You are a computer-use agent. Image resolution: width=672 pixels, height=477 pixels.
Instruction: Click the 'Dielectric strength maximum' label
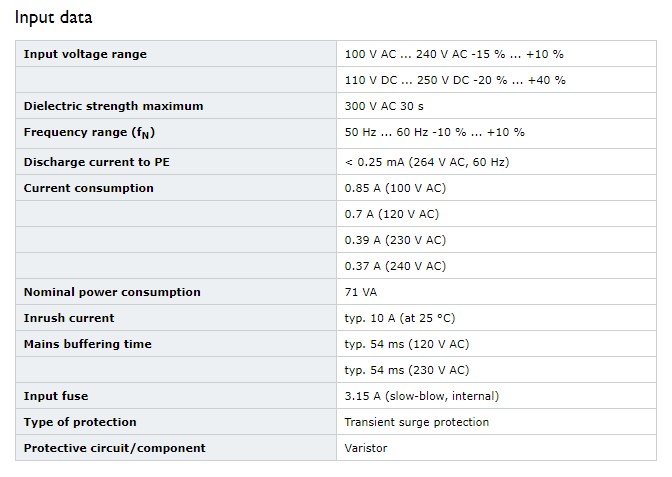click(x=114, y=106)
